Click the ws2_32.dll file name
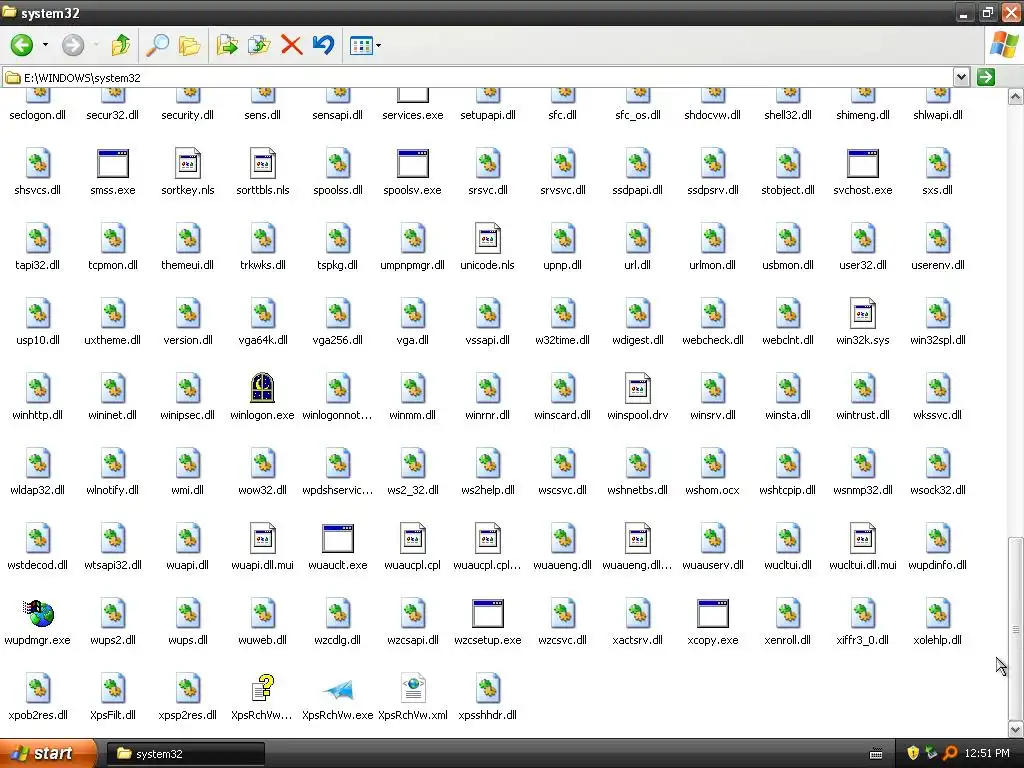 click(413, 490)
